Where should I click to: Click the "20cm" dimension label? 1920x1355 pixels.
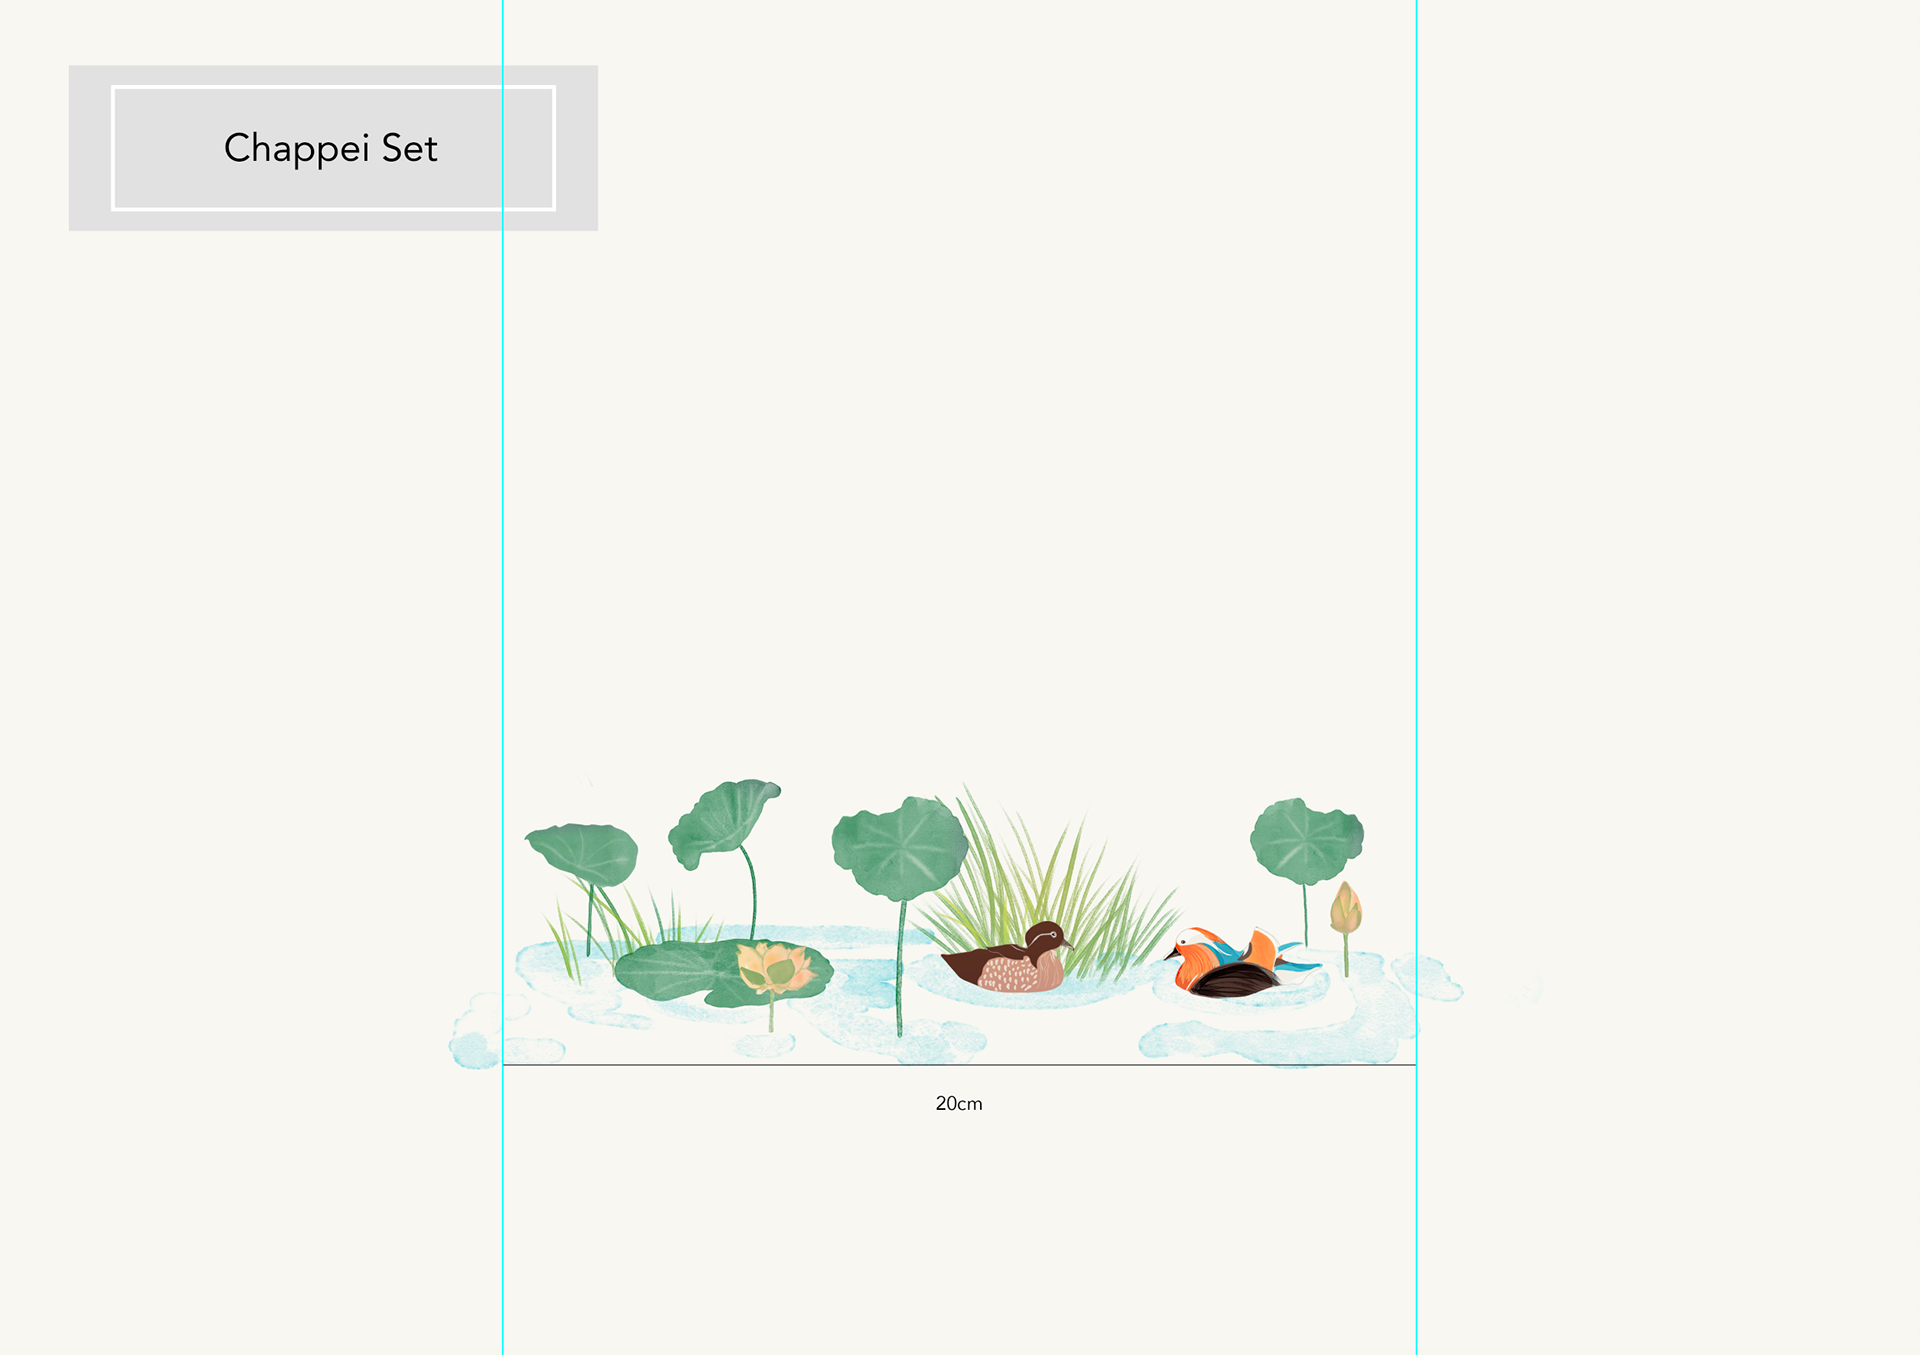958,1104
